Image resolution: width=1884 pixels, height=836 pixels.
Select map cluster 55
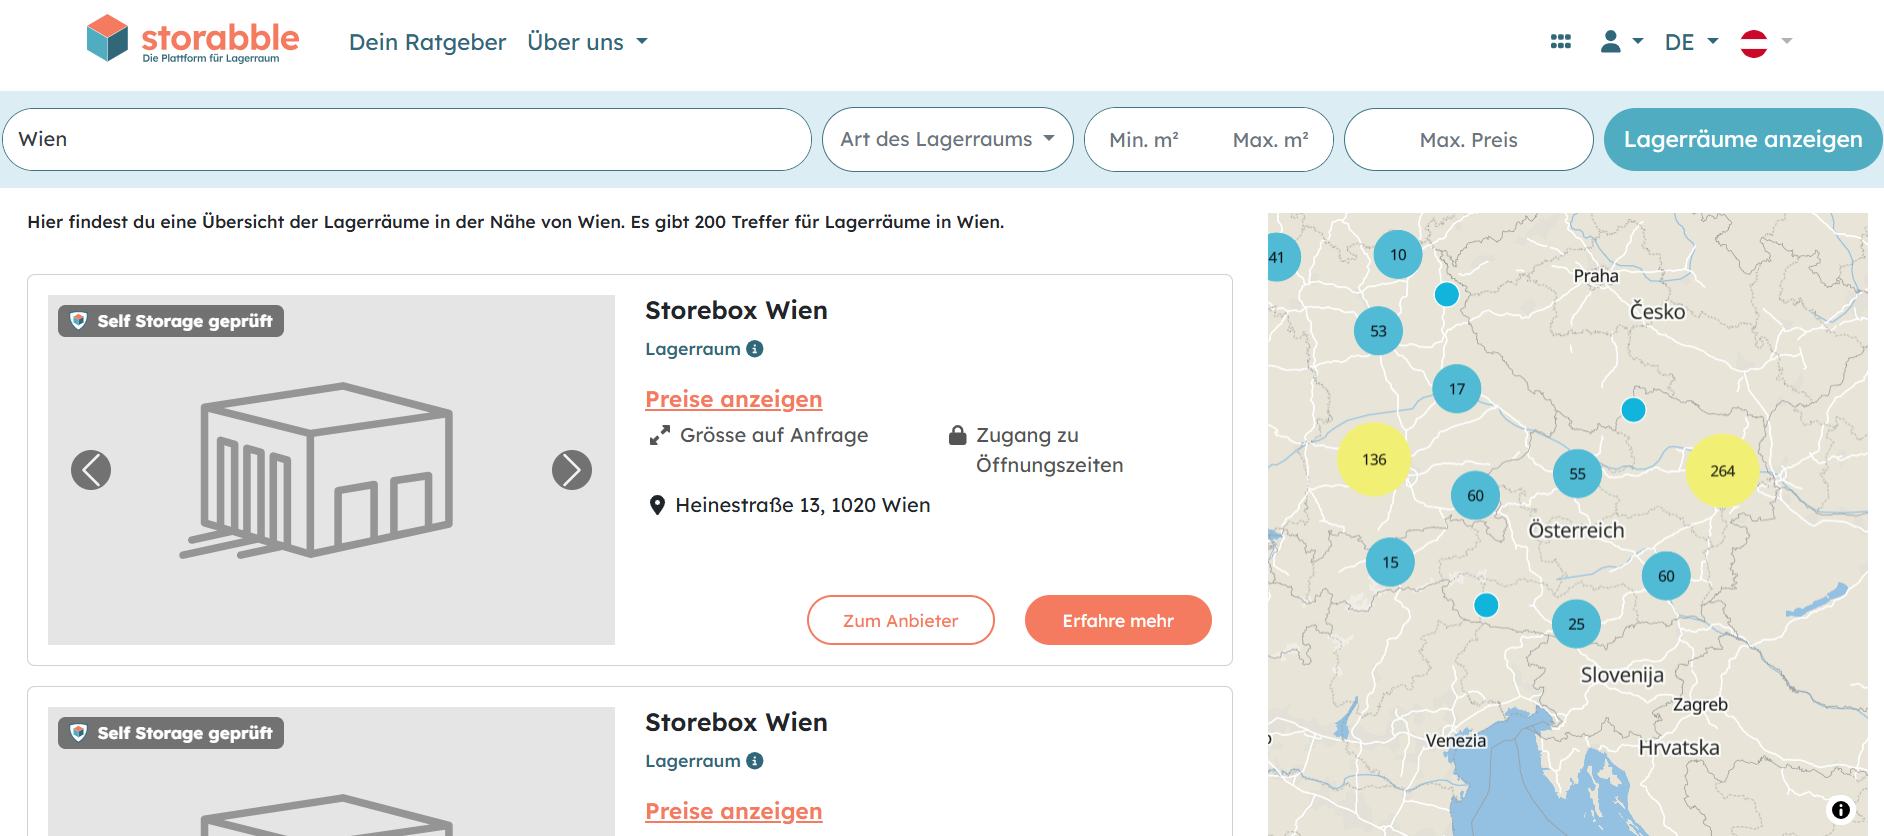(x=1577, y=474)
